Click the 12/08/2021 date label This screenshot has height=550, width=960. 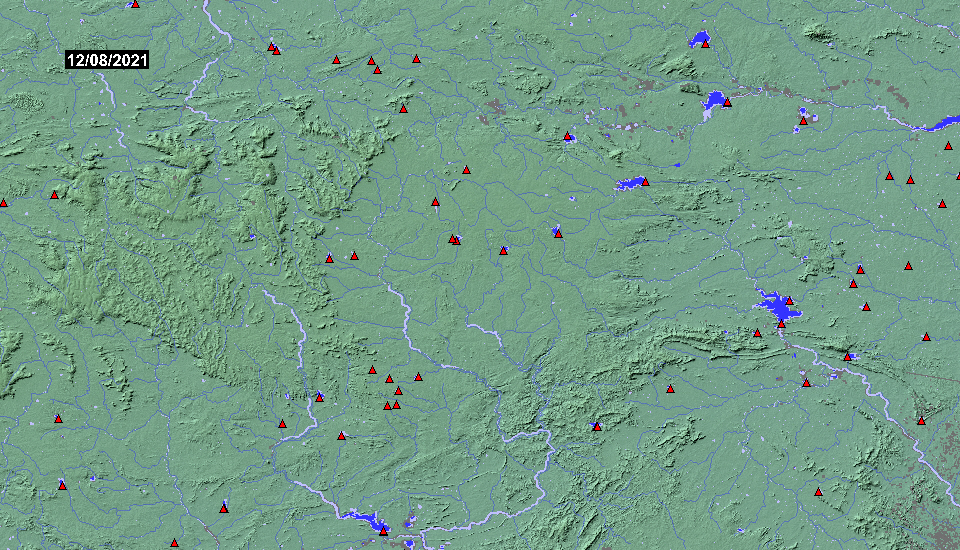[107, 59]
